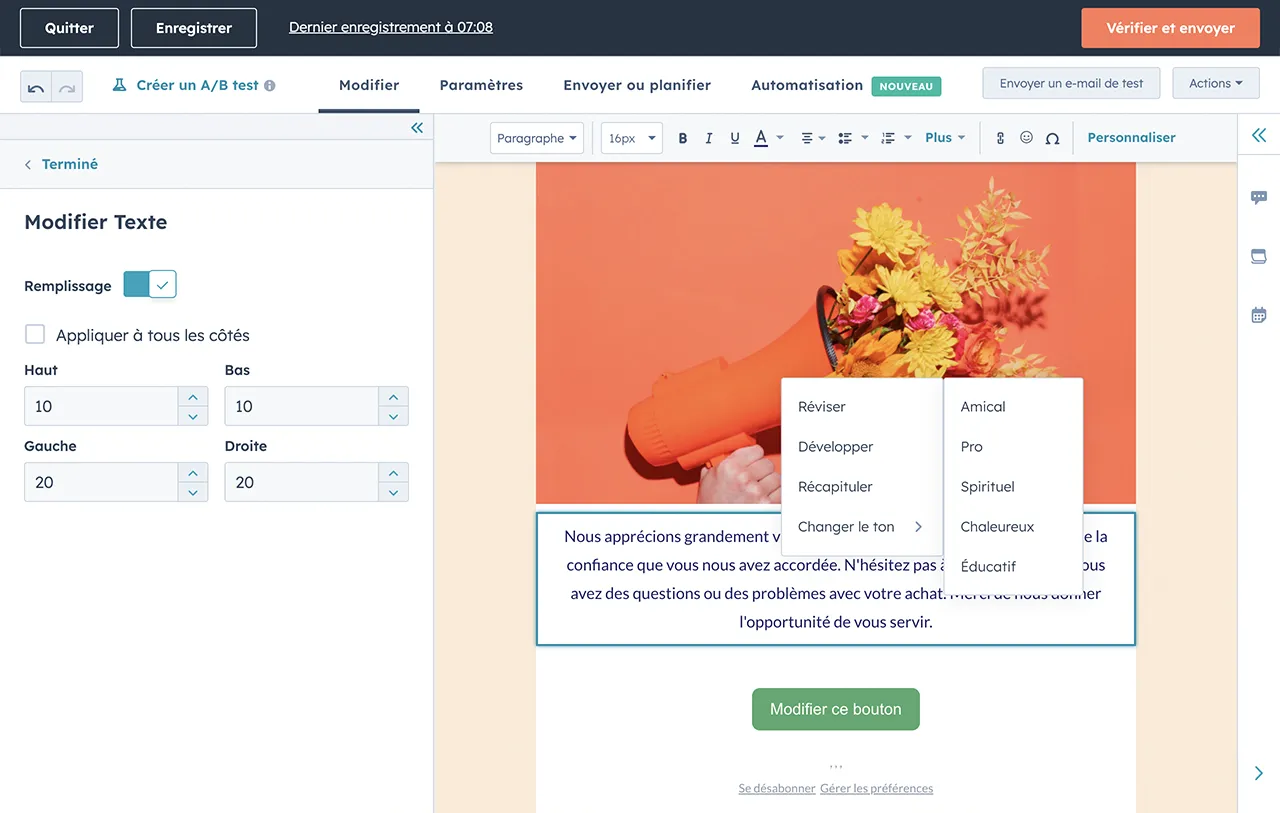Click the Vérifier et envoyer button
The width and height of the screenshot is (1280, 813).
click(x=1170, y=28)
